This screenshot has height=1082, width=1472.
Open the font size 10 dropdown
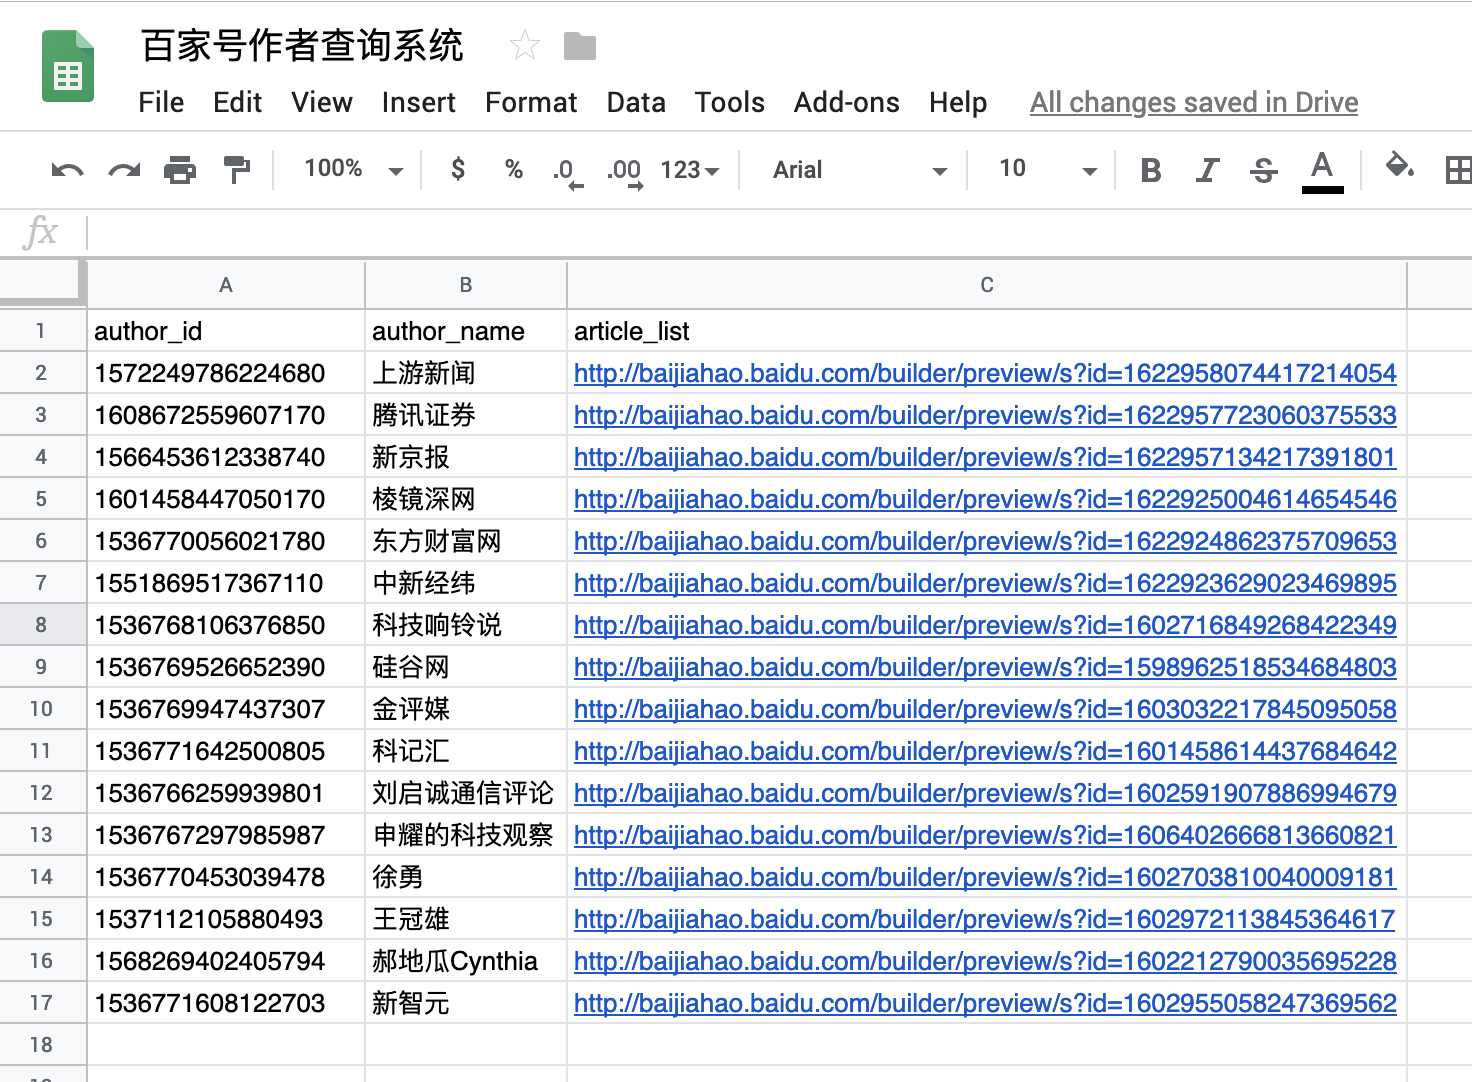(1047, 169)
